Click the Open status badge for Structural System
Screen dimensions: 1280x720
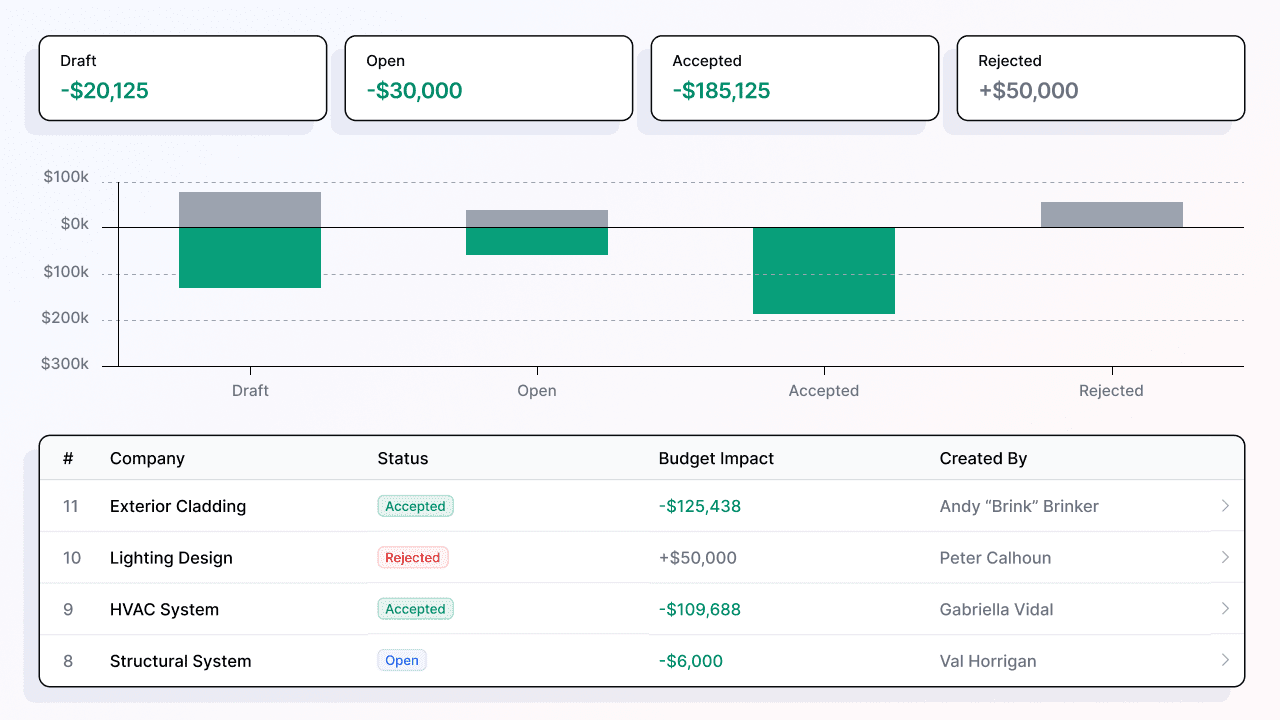402,661
